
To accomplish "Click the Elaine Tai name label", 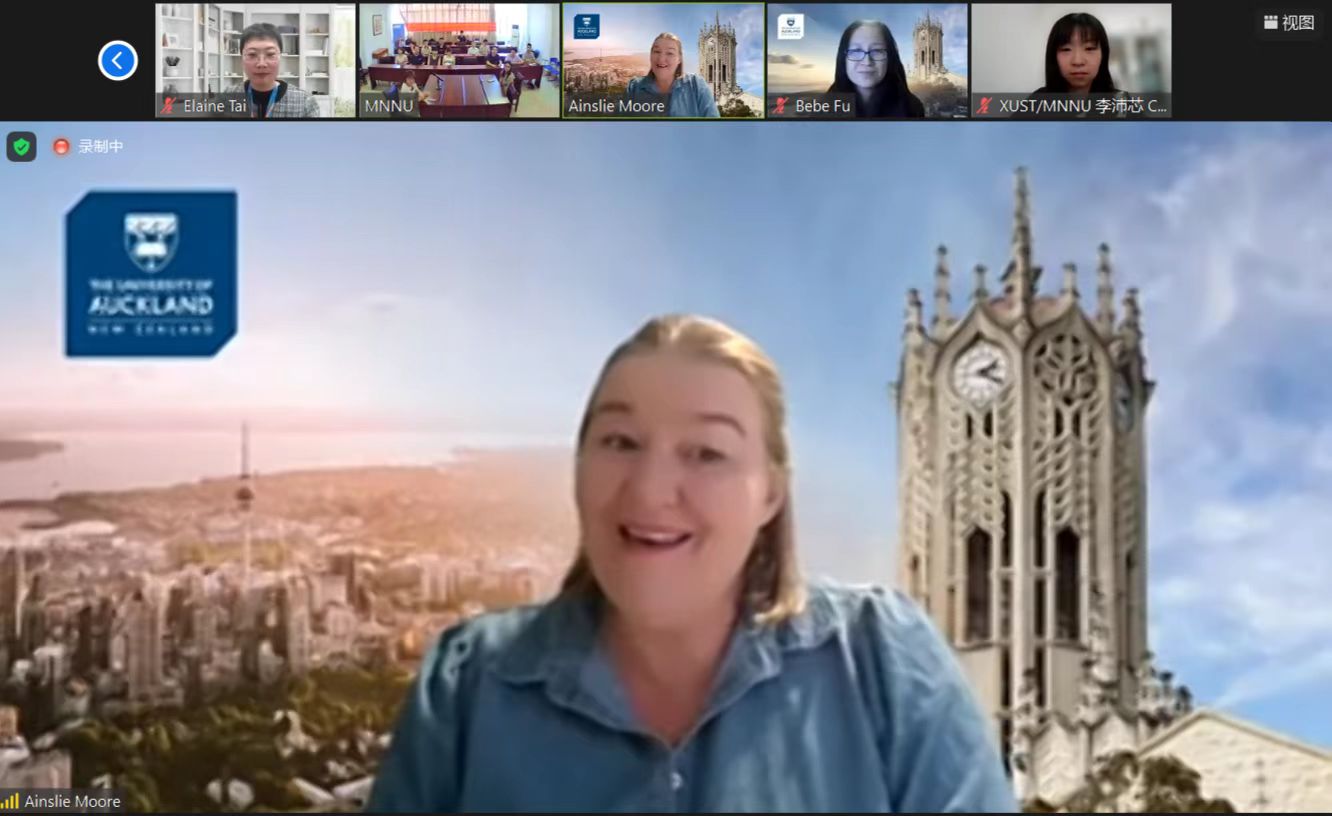I will tap(214, 106).
